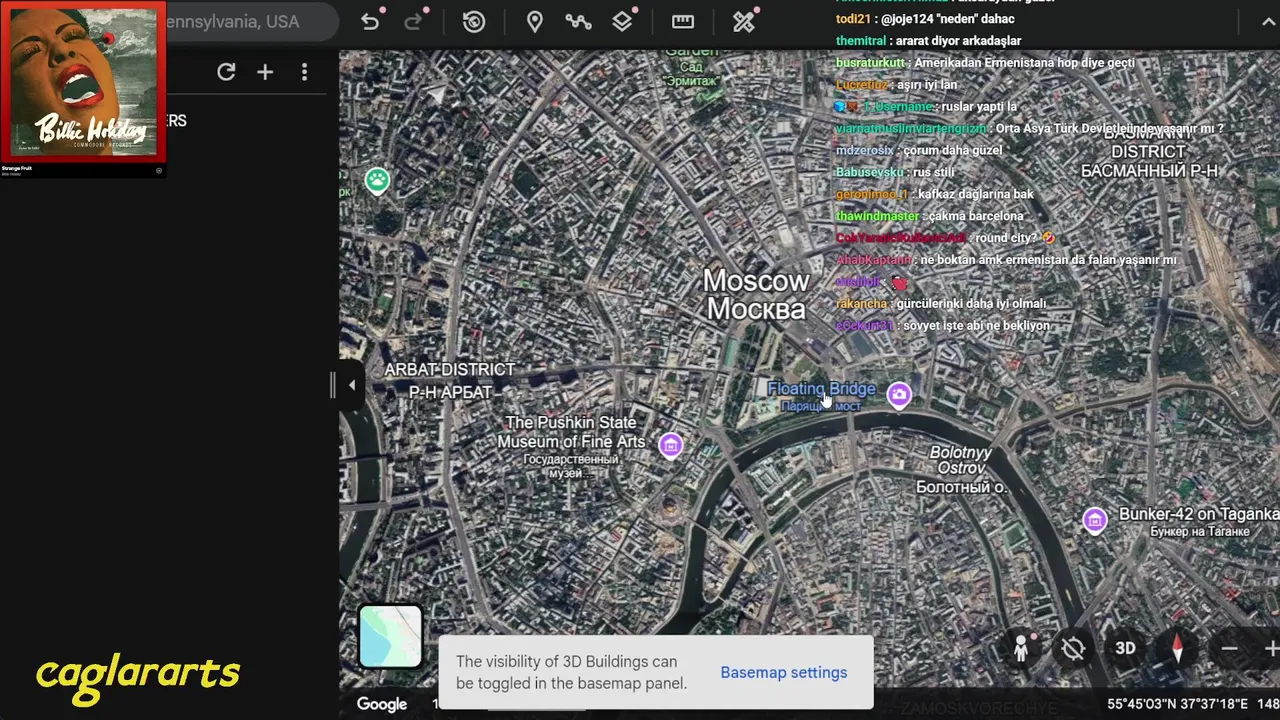Click the Google logo at bottom

[x=382, y=704]
